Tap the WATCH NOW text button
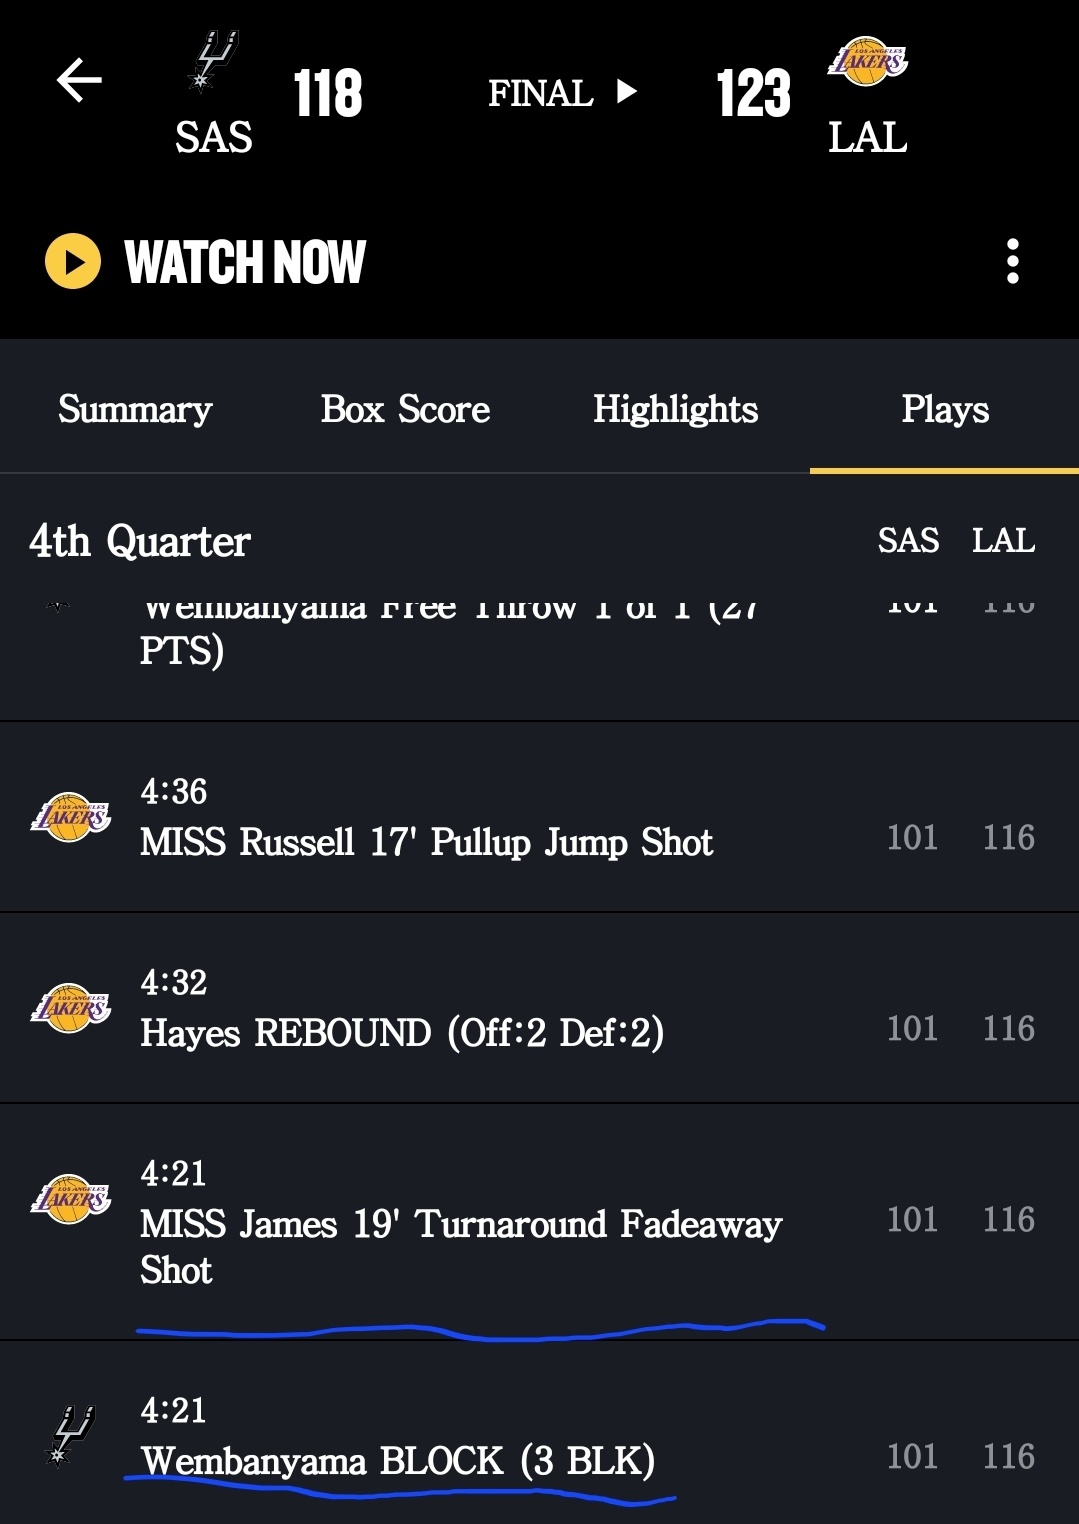 click(x=244, y=262)
